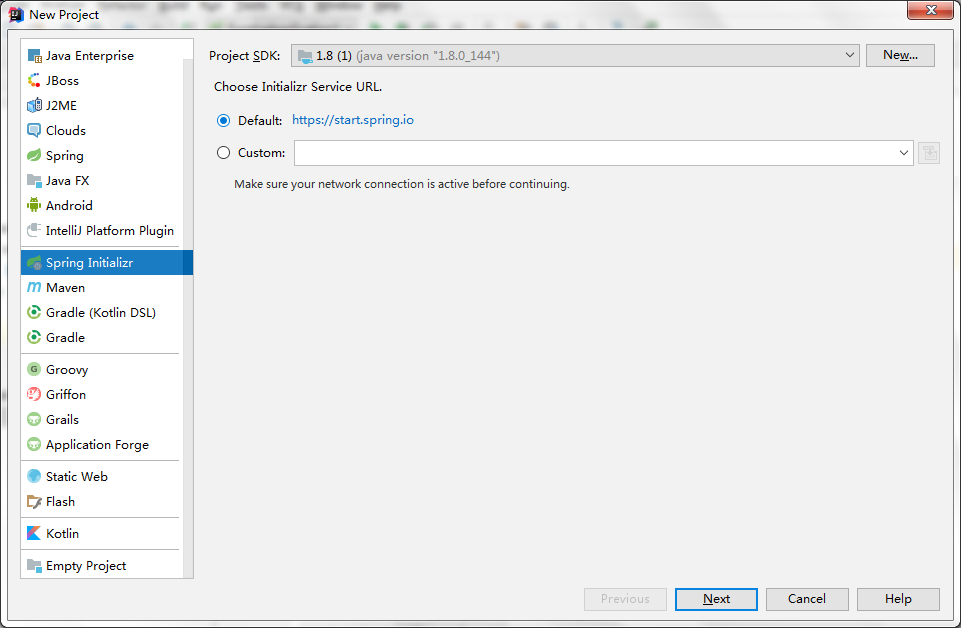Image resolution: width=961 pixels, height=628 pixels.
Task: Click the Android robot icon
Action: coord(34,205)
